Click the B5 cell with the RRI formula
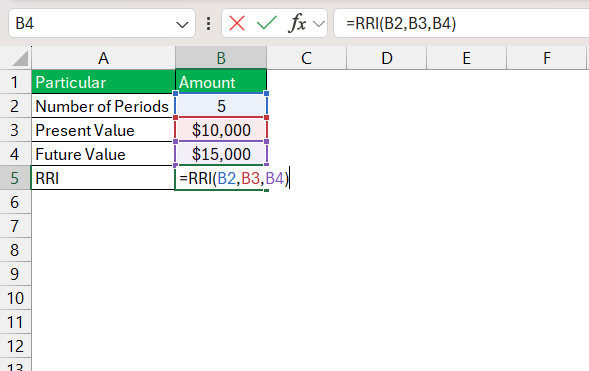This screenshot has height=371, width=589. [221, 178]
